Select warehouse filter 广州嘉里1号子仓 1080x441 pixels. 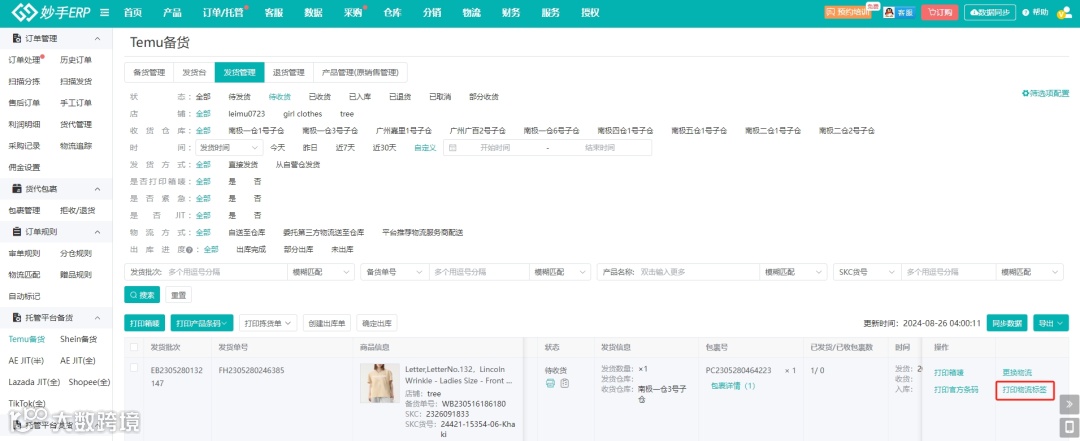(404, 130)
